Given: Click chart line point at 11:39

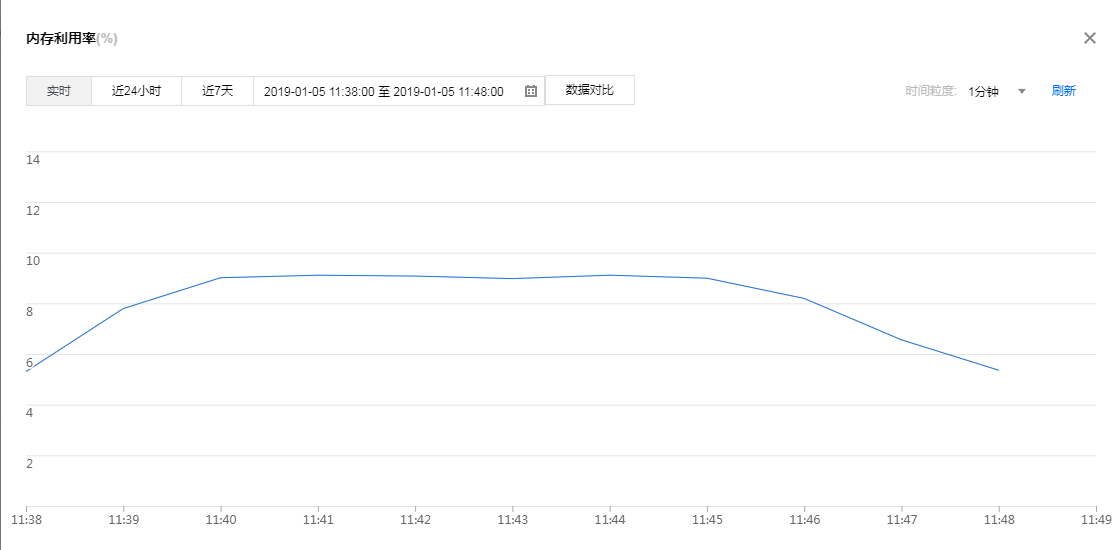Looking at the screenshot, I should [123, 308].
